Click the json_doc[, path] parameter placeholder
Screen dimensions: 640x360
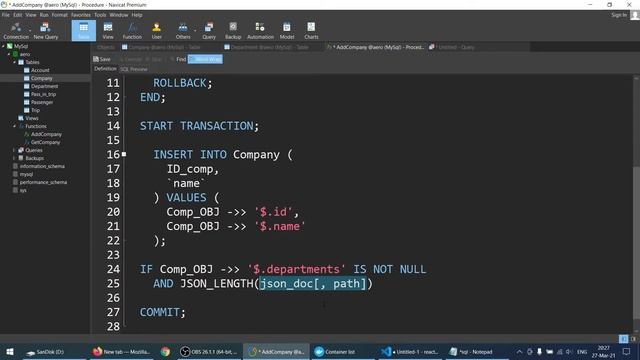coord(313,283)
